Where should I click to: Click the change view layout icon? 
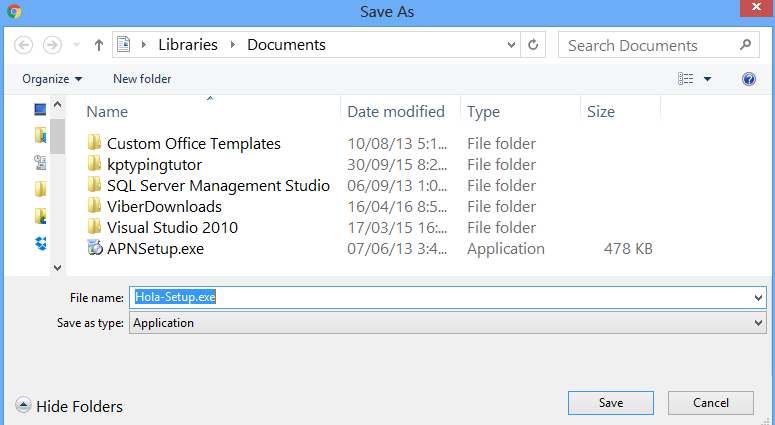coord(685,79)
